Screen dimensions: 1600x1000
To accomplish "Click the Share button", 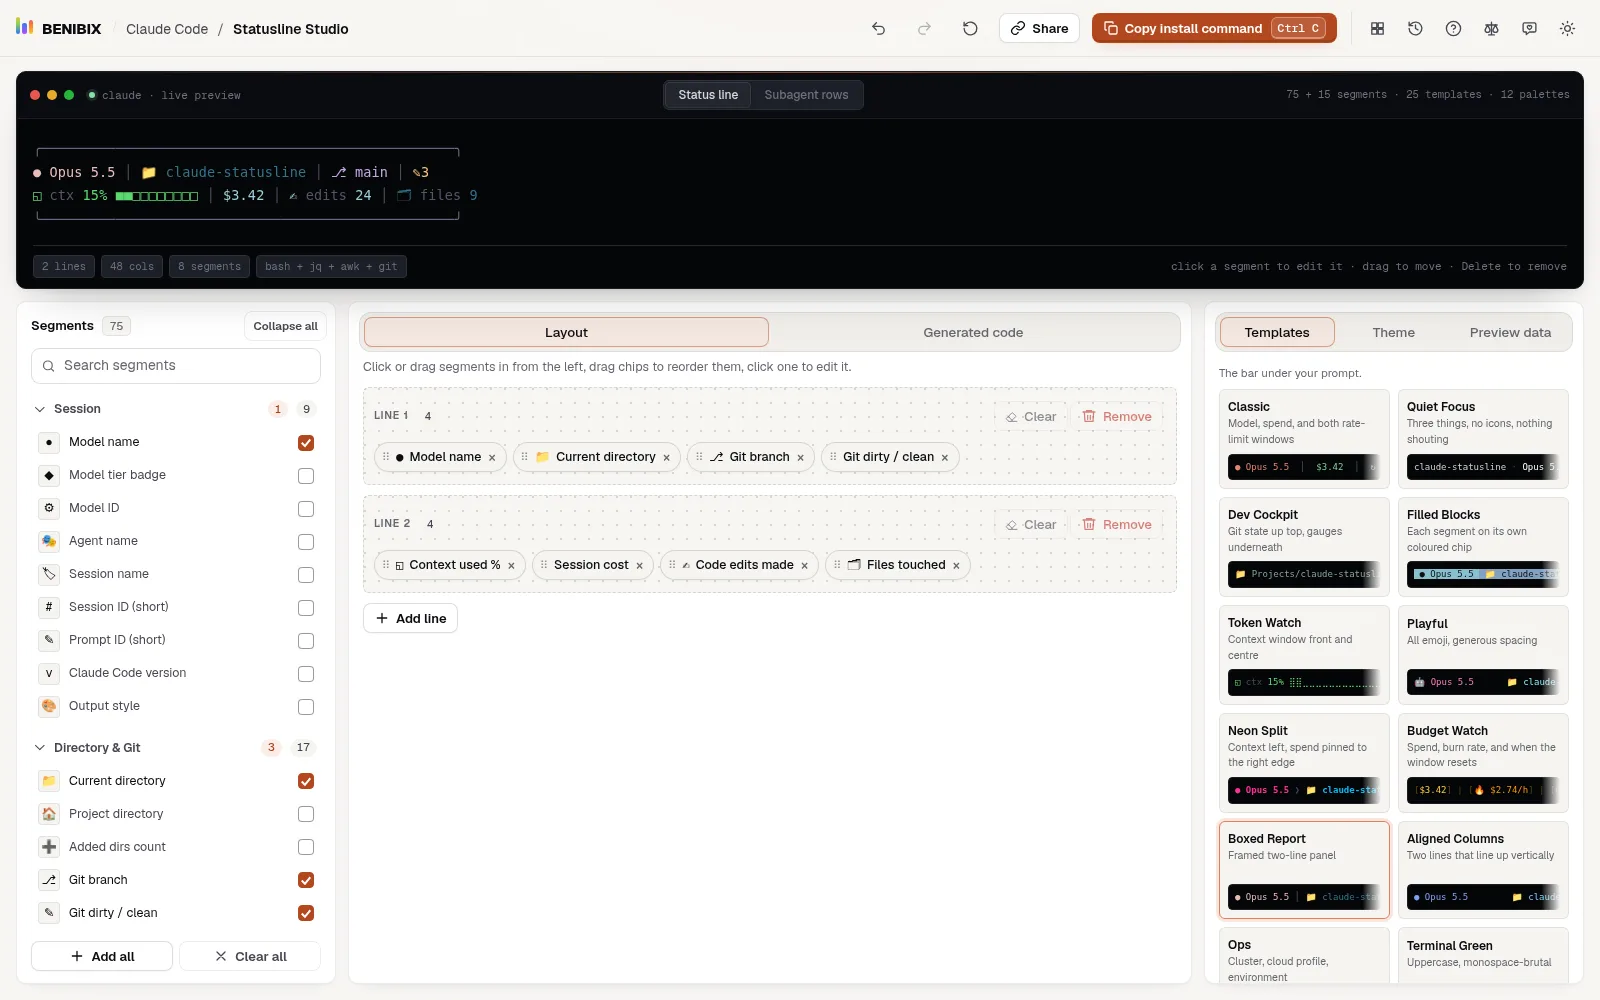I will [x=1040, y=28].
